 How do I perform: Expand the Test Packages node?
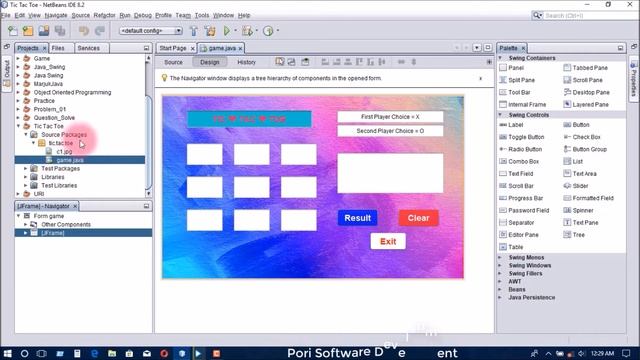coord(26,168)
